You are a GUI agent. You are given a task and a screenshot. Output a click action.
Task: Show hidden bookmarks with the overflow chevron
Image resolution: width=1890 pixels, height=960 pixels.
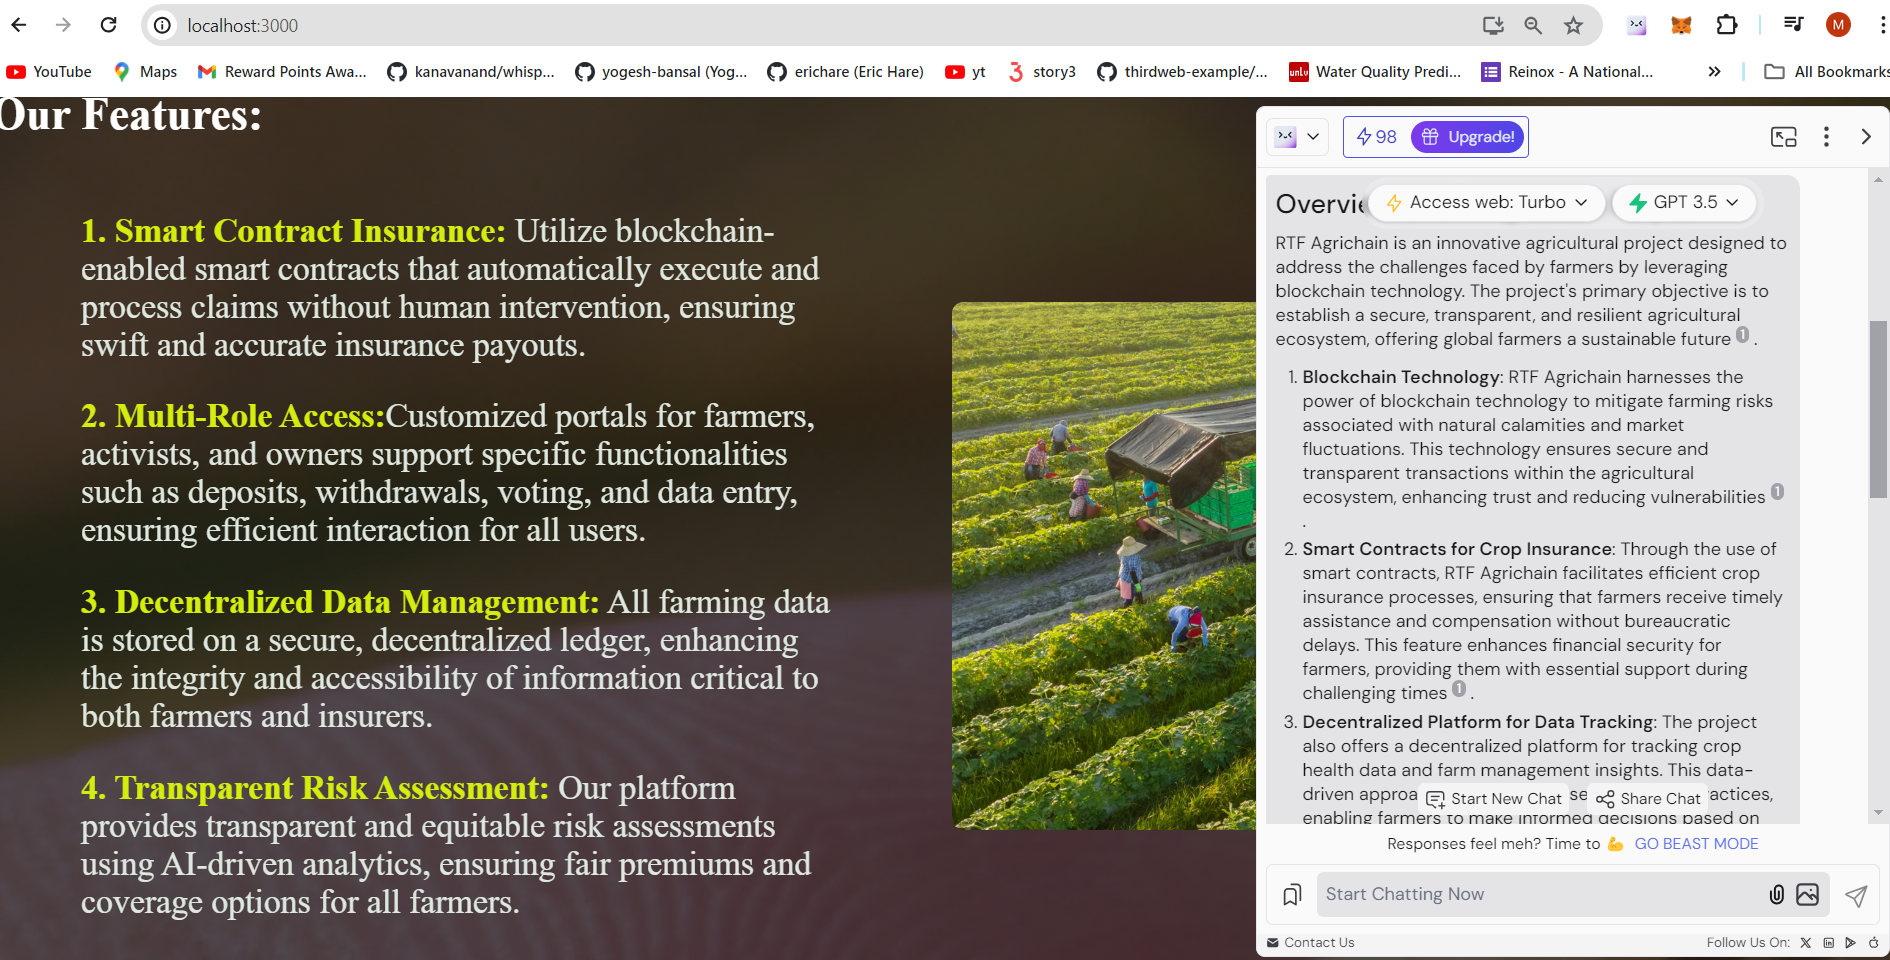tap(1714, 71)
